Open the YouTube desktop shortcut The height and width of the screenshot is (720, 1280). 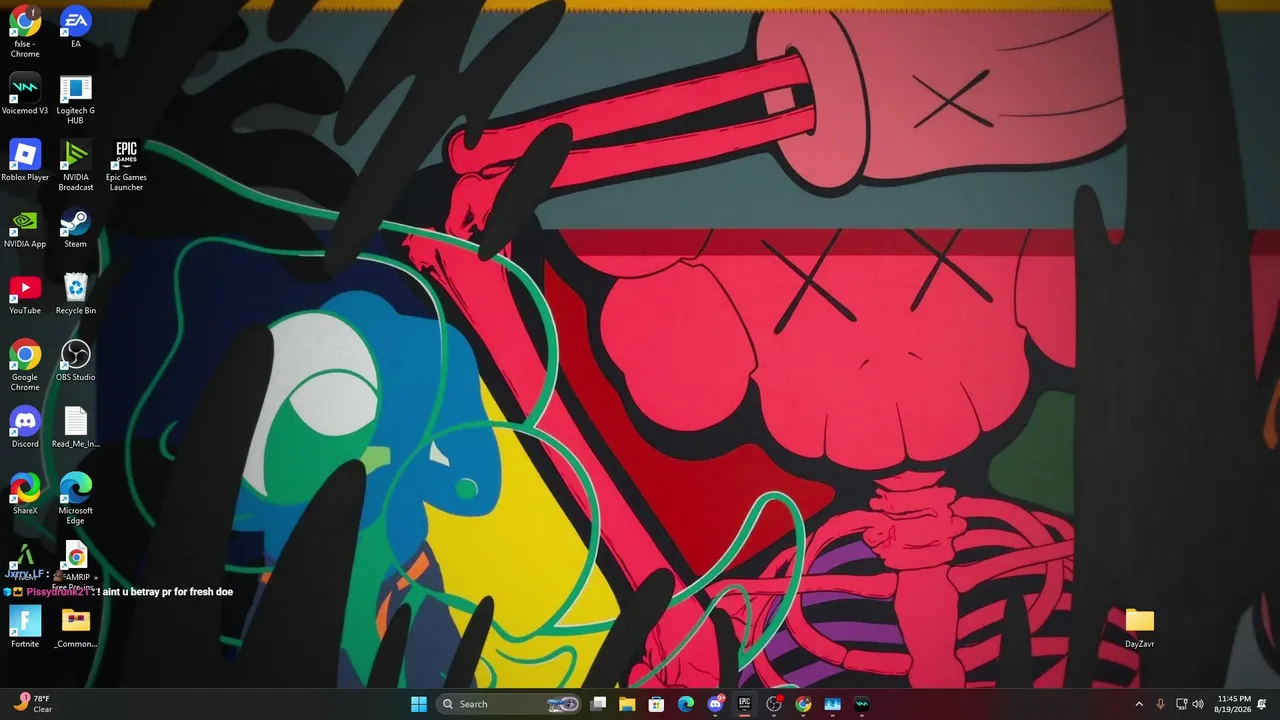[25, 294]
